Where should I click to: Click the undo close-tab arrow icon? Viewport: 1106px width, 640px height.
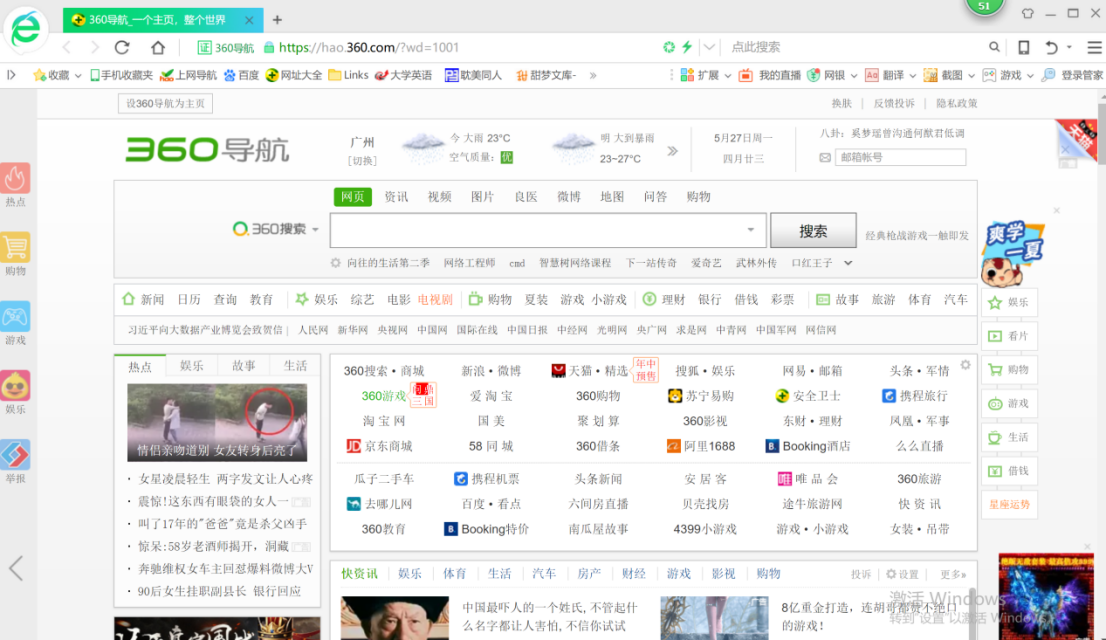click(1051, 47)
